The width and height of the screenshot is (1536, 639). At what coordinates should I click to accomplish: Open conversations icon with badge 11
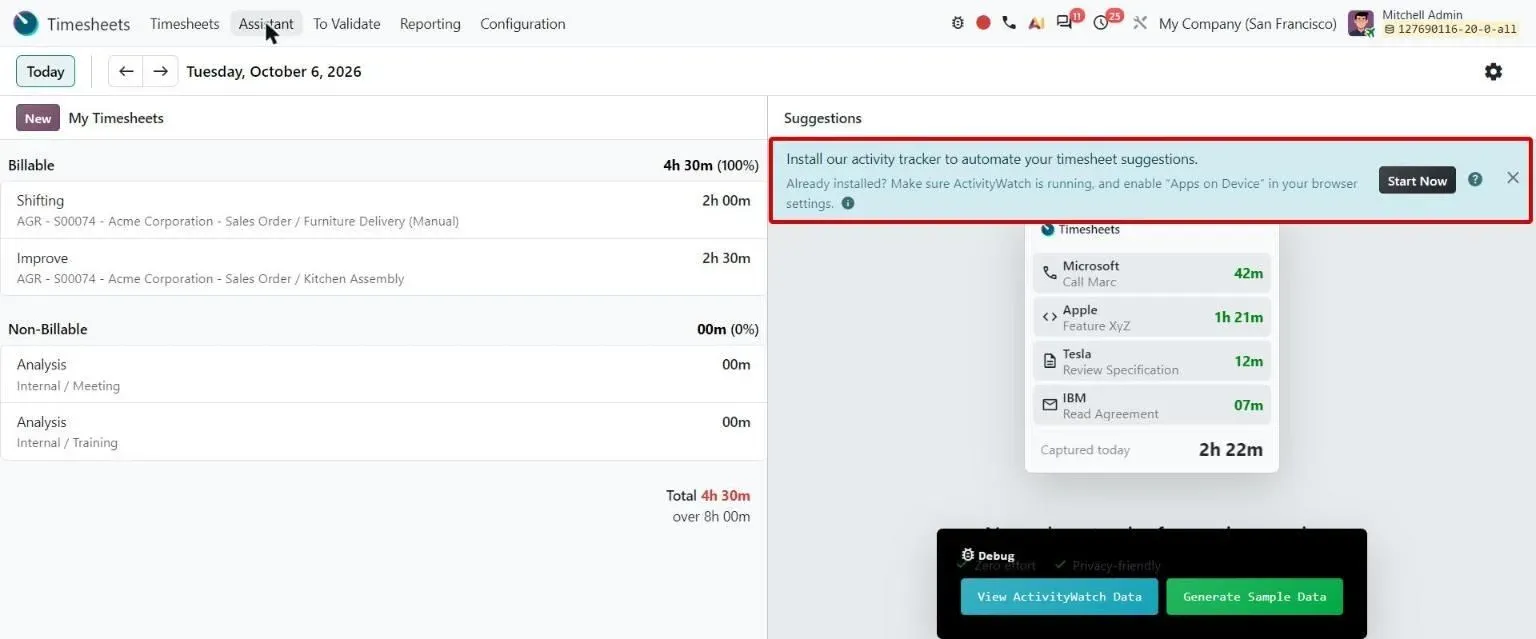click(x=1066, y=21)
